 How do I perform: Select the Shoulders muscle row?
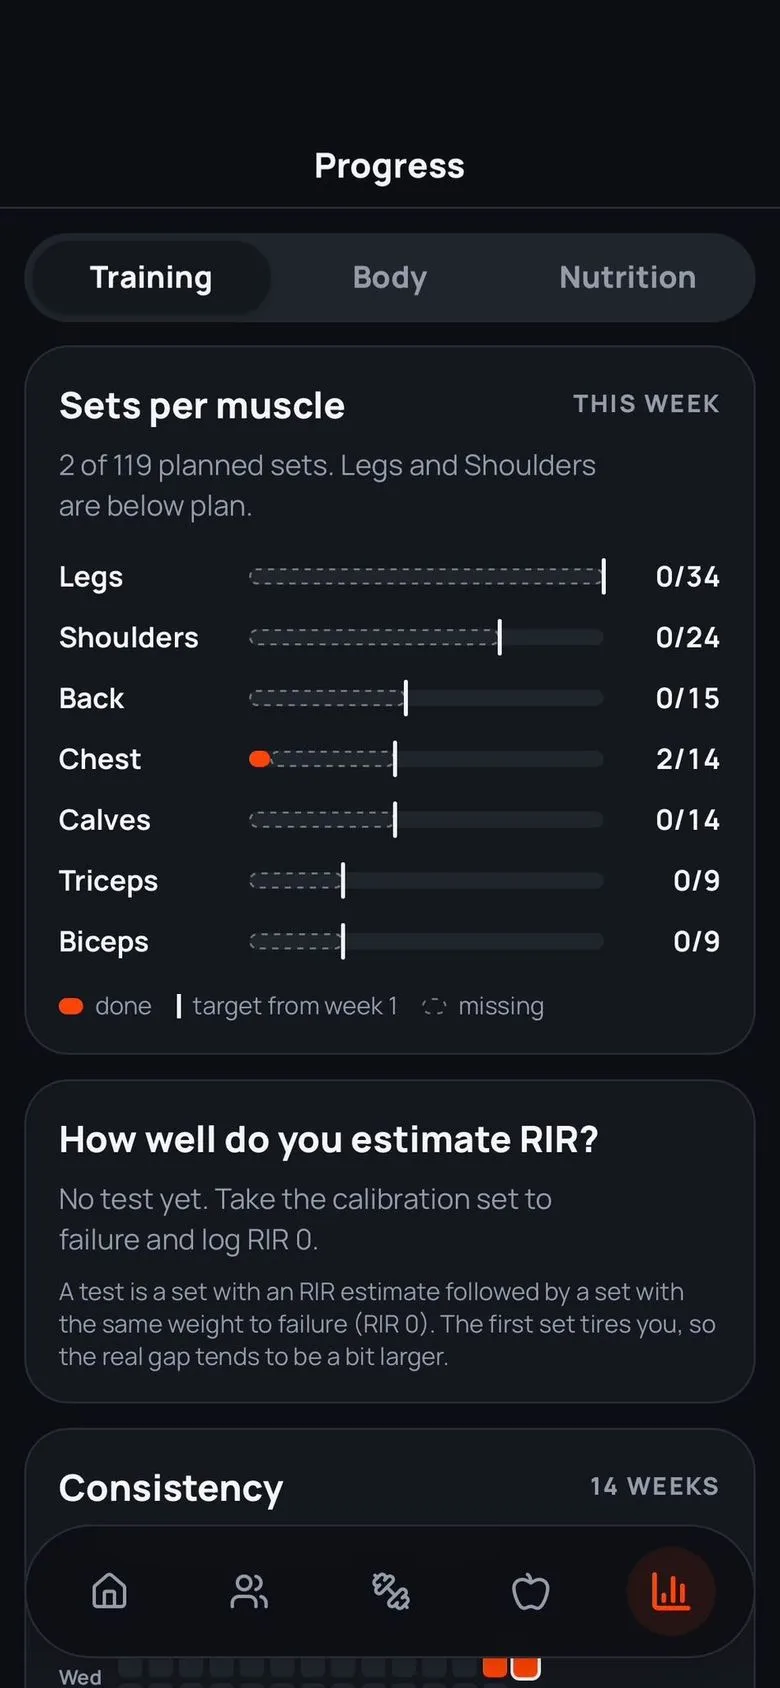point(389,637)
